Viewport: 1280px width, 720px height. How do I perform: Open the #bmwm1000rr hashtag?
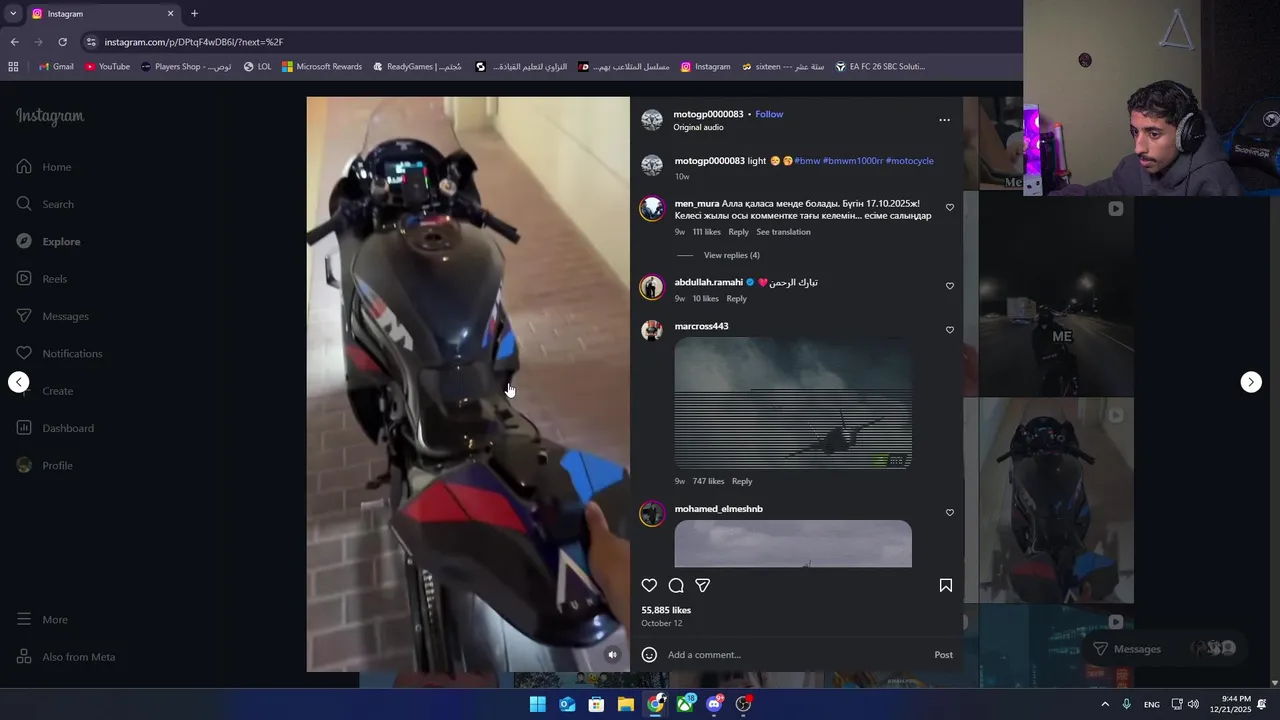[853, 161]
